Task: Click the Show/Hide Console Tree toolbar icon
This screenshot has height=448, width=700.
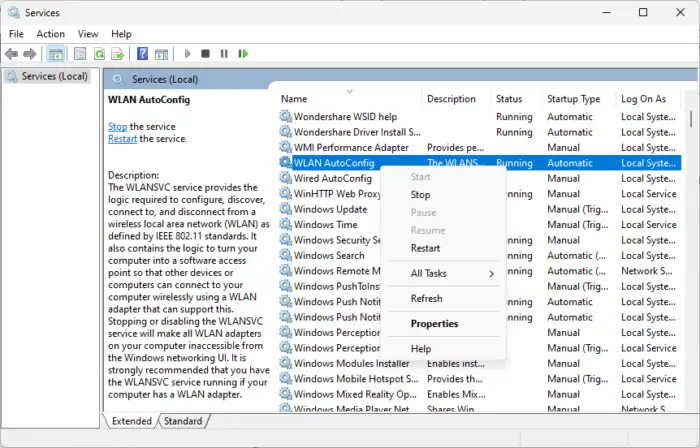Action: tap(55, 54)
